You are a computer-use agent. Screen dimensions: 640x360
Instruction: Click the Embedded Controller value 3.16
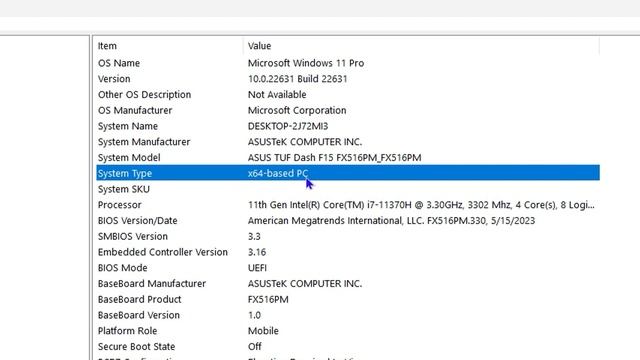(257, 252)
